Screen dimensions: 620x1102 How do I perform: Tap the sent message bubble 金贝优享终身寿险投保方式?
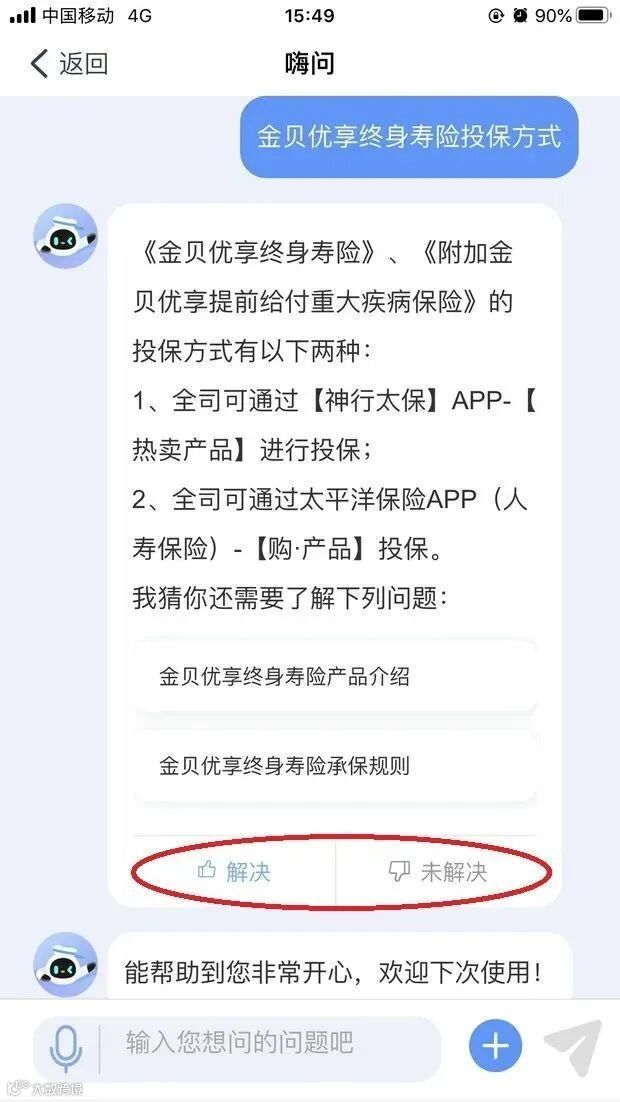(x=409, y=136)
